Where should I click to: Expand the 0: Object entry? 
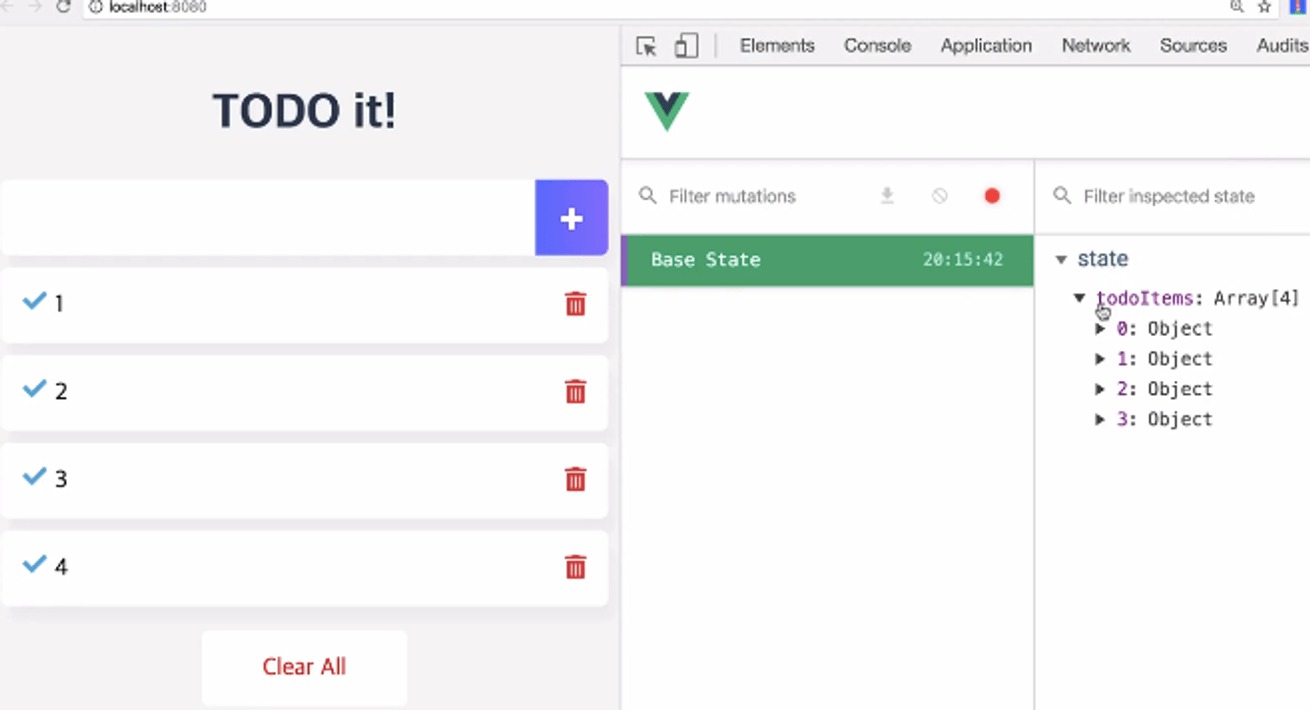pyautogui.click(x=1100, y=328)
